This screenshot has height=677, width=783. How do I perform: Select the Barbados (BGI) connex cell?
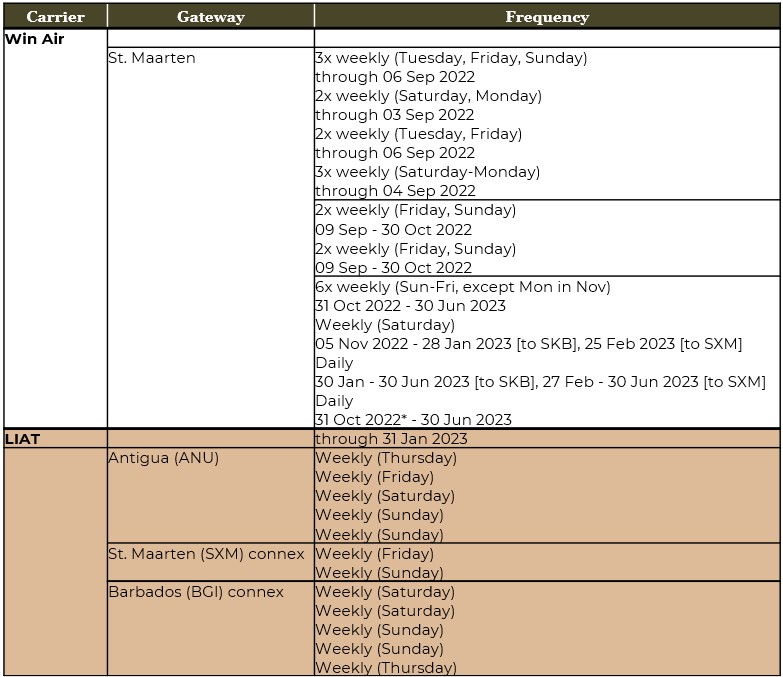196,592
